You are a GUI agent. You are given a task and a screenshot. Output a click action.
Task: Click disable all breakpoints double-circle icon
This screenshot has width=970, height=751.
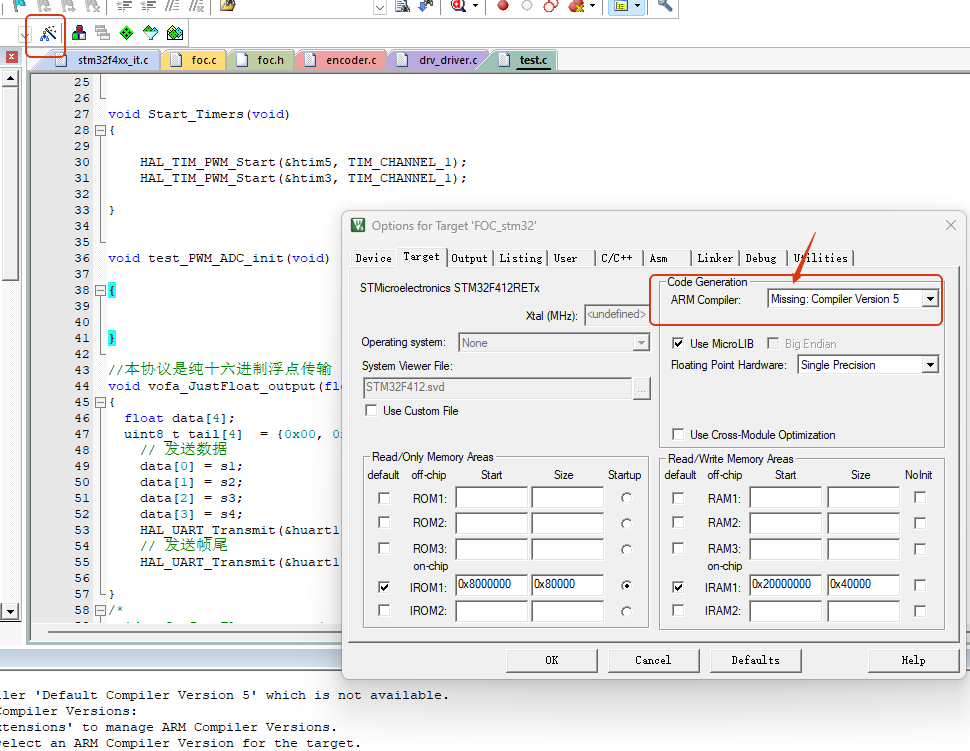click(x=550, y=6)
